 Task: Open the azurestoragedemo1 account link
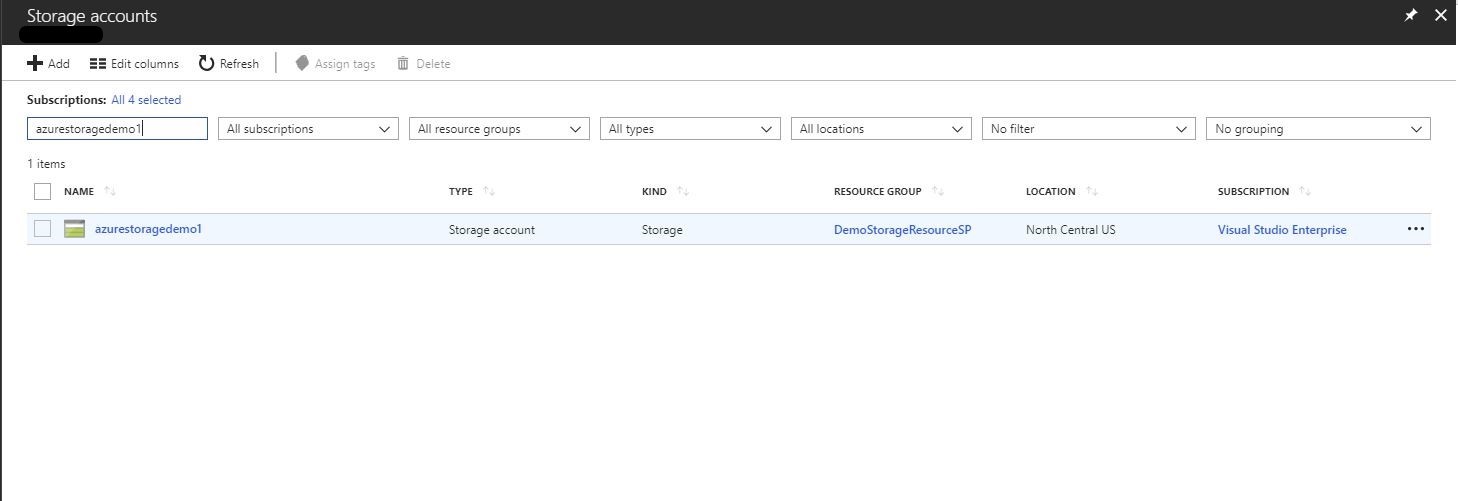coord(148,229)
